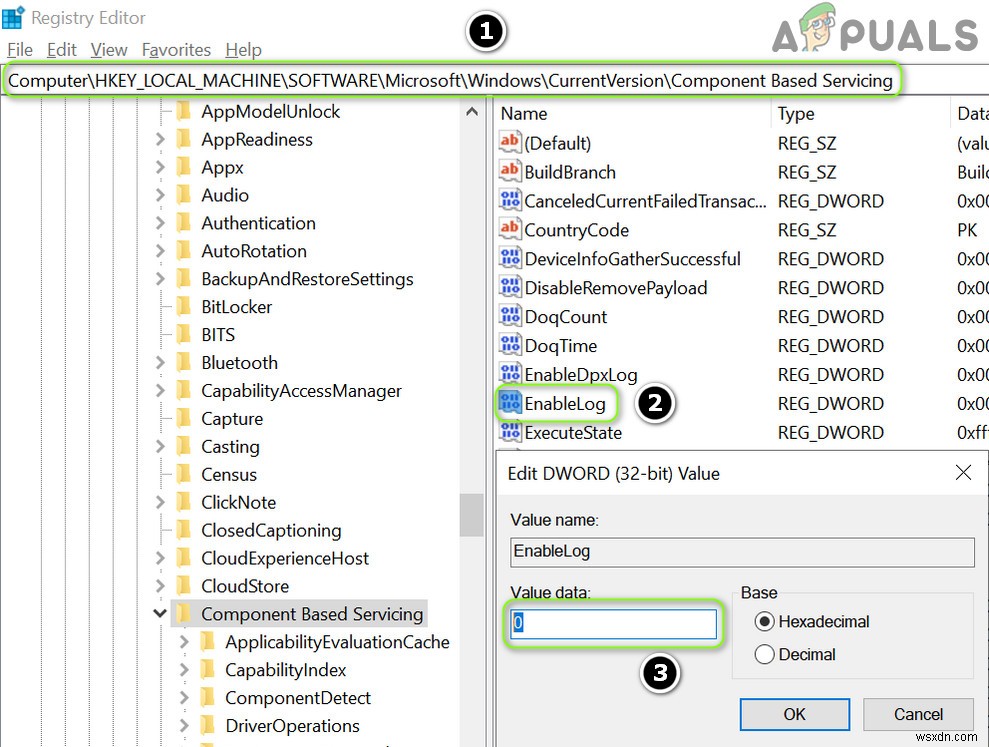
Task: Click the Registry Editor application icon
Action: [13, 17]
